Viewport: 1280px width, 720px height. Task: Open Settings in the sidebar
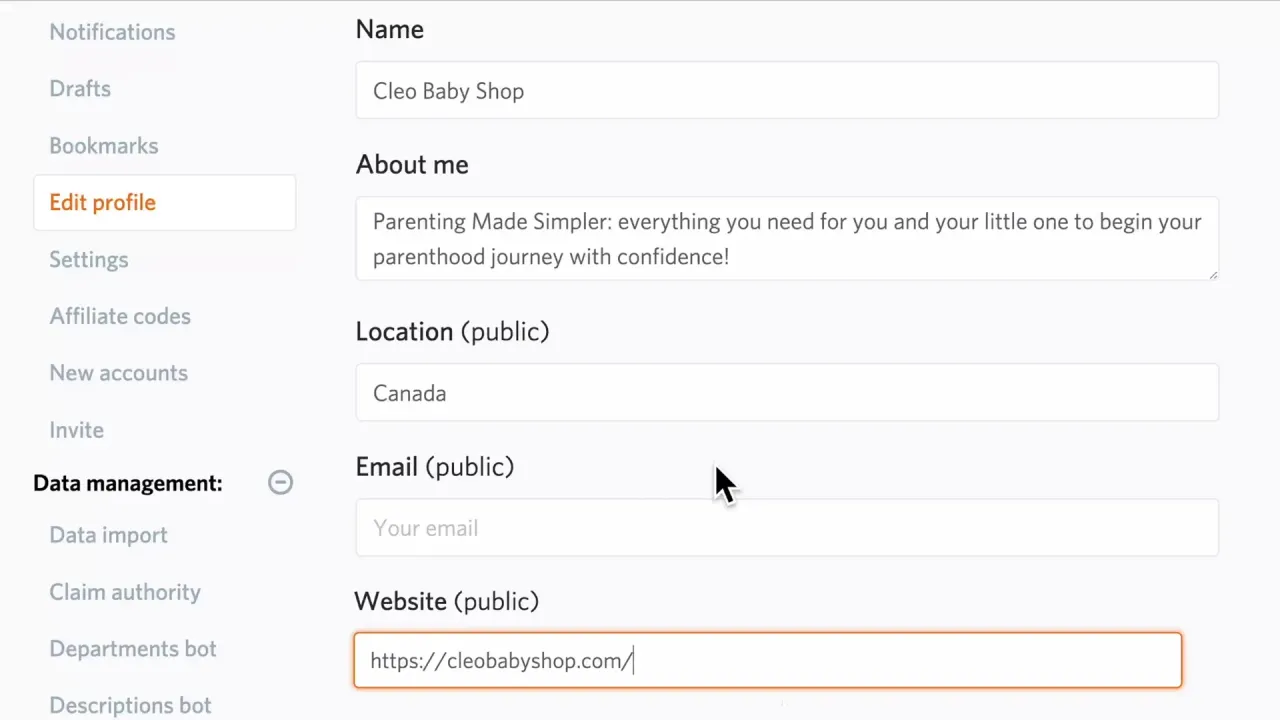tap(89, 260)
